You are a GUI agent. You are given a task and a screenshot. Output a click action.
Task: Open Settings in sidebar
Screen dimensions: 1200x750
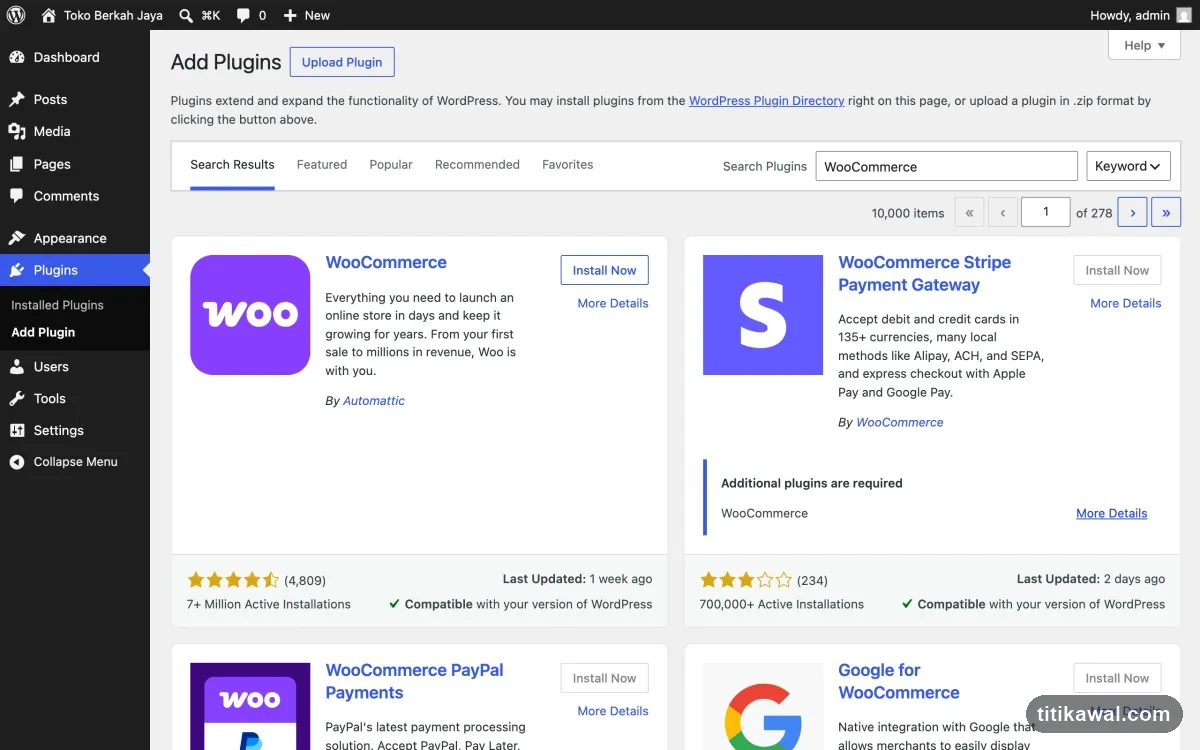pos(75,430)
